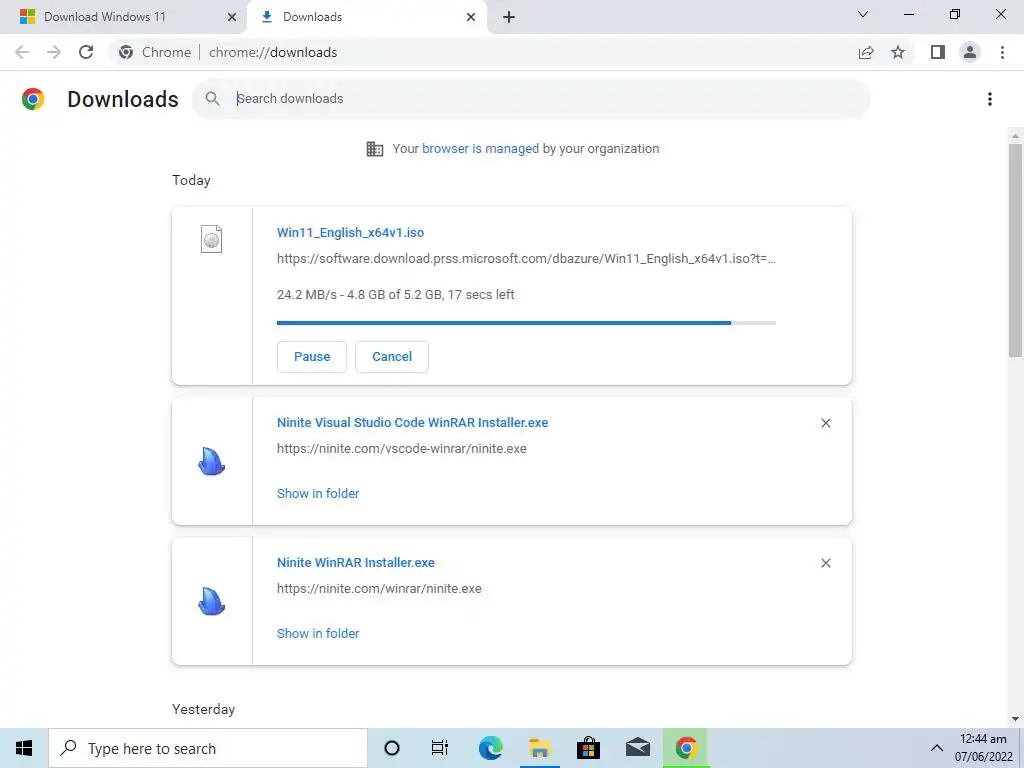Show Ninite WinRAR Installer in folder
Viewport: 1024px width, 768px height.
tap(318, 633)
